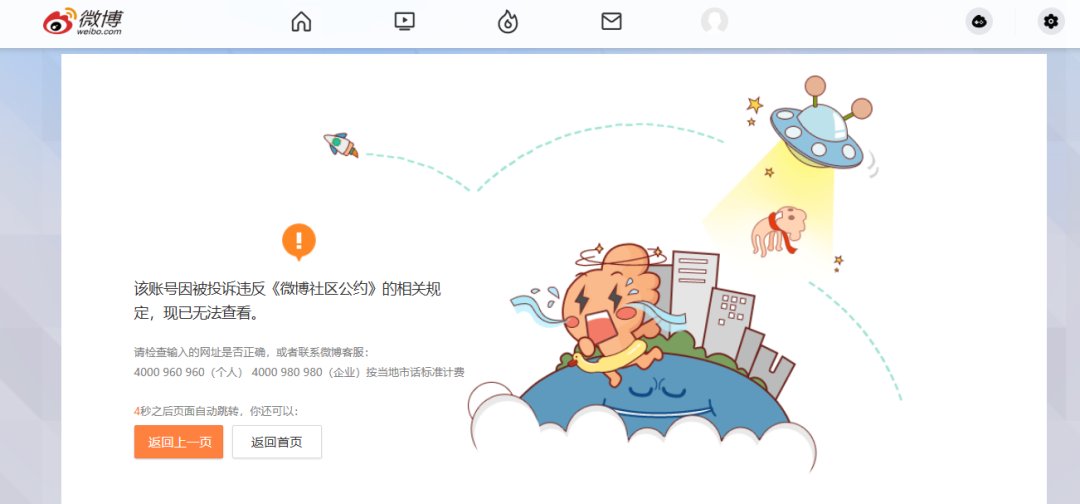Open the hot trending flame icon

point(508,21)
